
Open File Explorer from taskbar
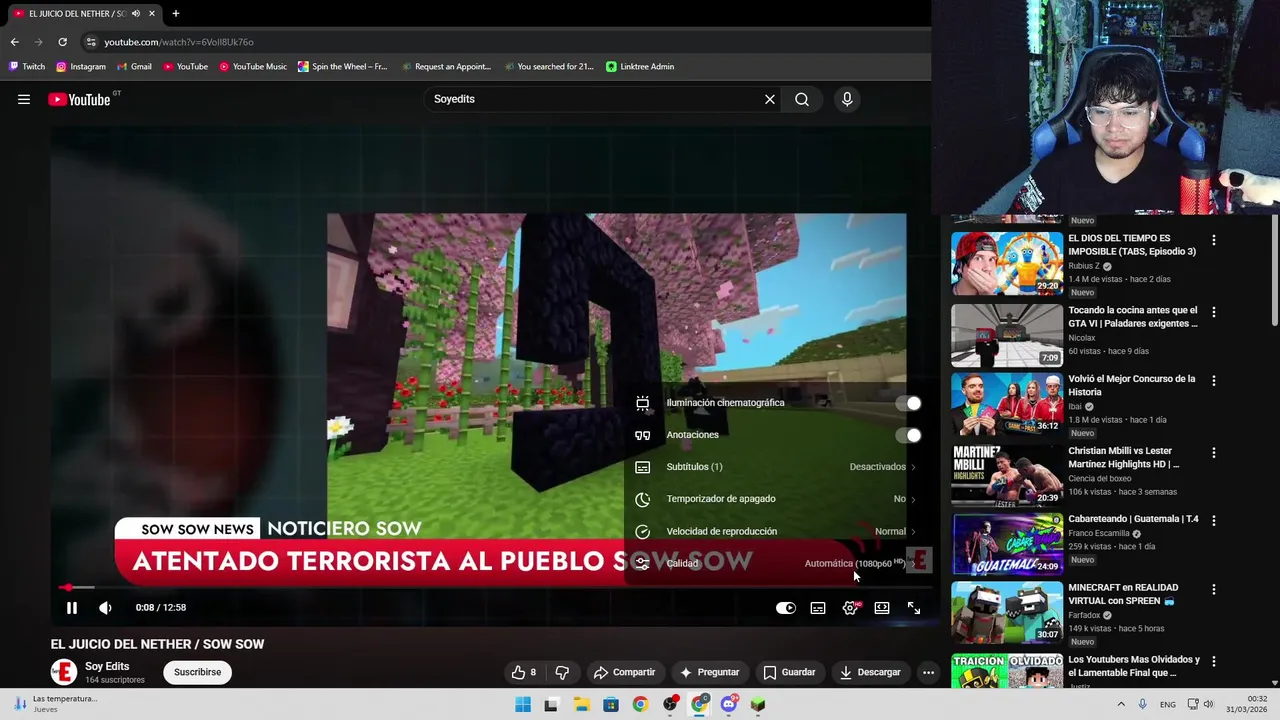point(581,704)
